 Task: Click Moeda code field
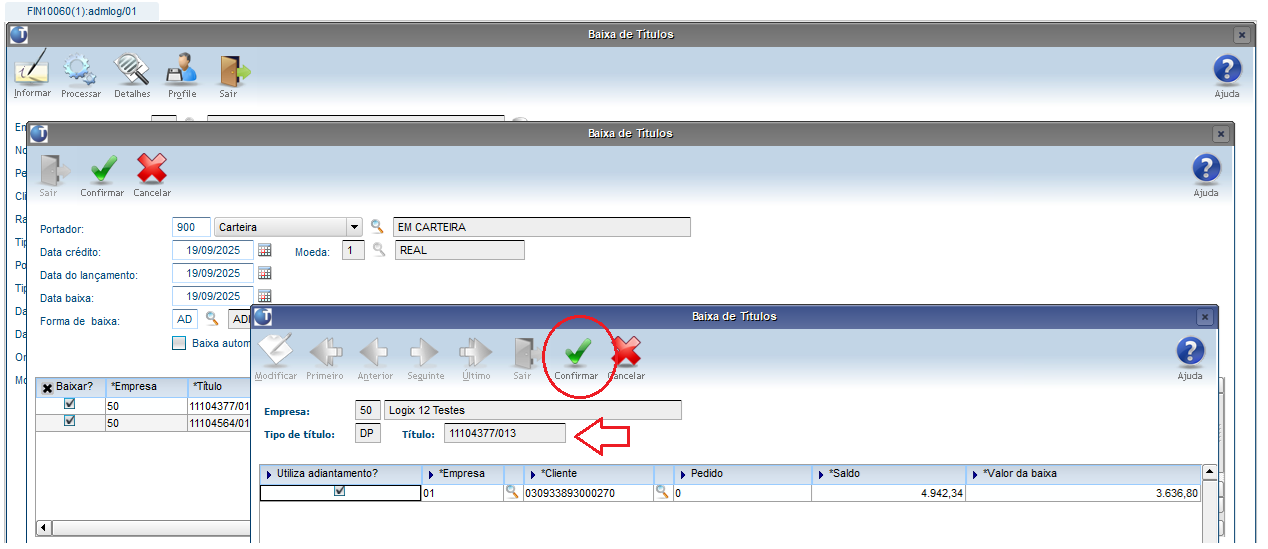coord(353,250)
